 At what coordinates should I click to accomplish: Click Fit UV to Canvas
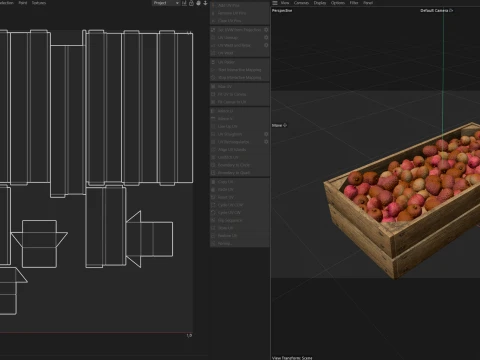[240, 94]
